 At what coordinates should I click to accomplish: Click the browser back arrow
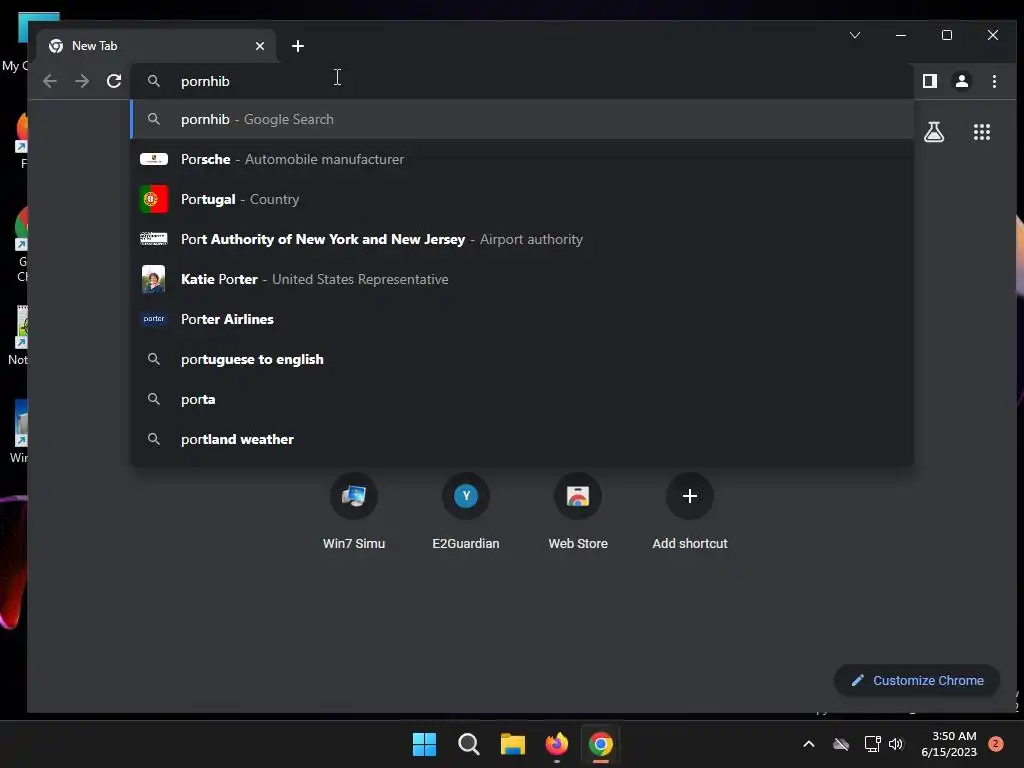coord(50,81)
